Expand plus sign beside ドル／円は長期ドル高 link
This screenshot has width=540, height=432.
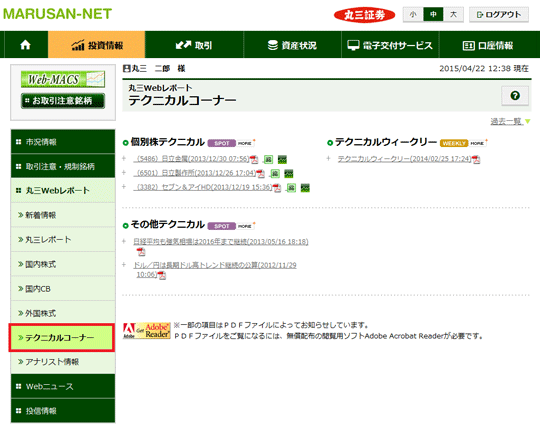pos(124,265)
